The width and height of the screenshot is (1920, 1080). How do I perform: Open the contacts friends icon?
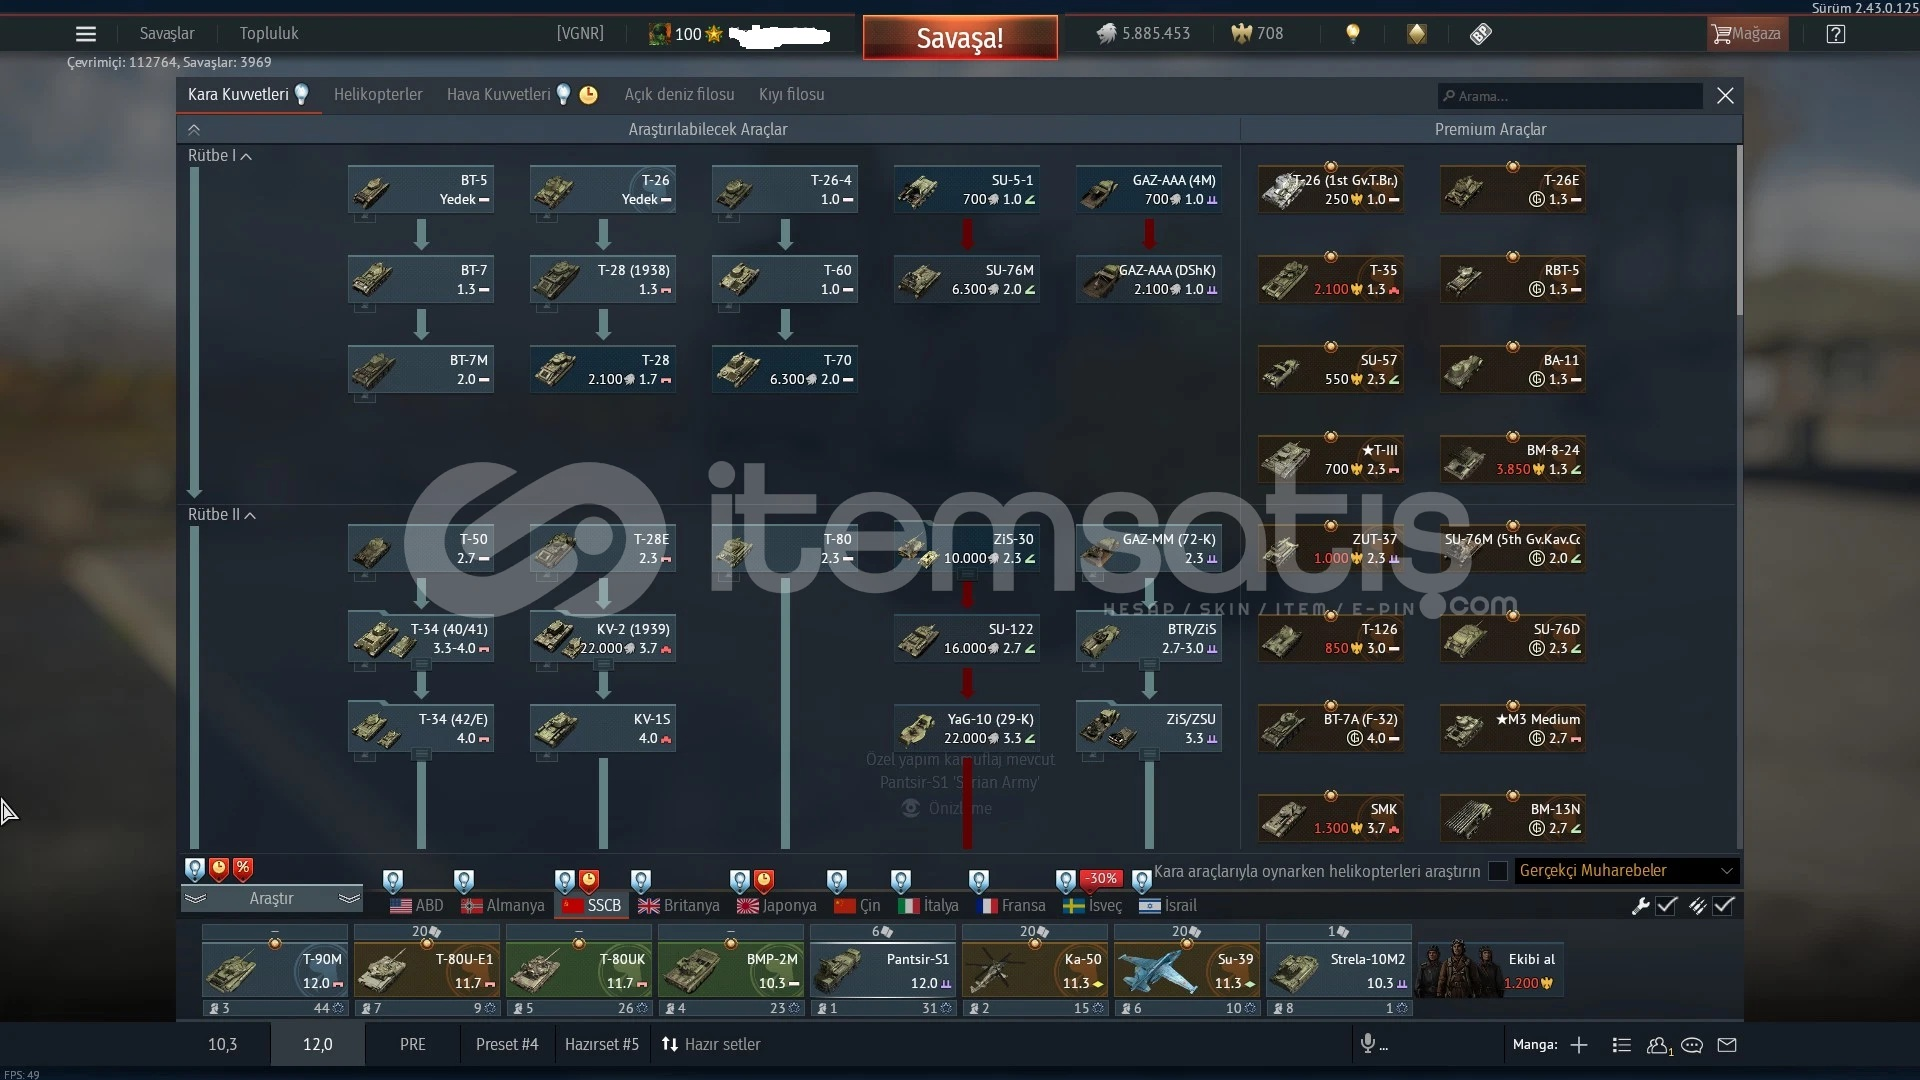point(1658,1045)
